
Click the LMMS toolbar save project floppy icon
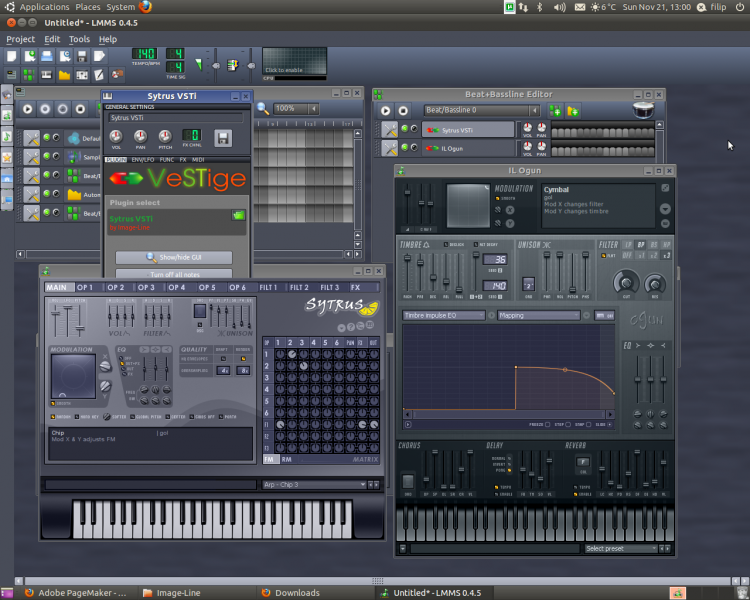[x=82, y=56]
